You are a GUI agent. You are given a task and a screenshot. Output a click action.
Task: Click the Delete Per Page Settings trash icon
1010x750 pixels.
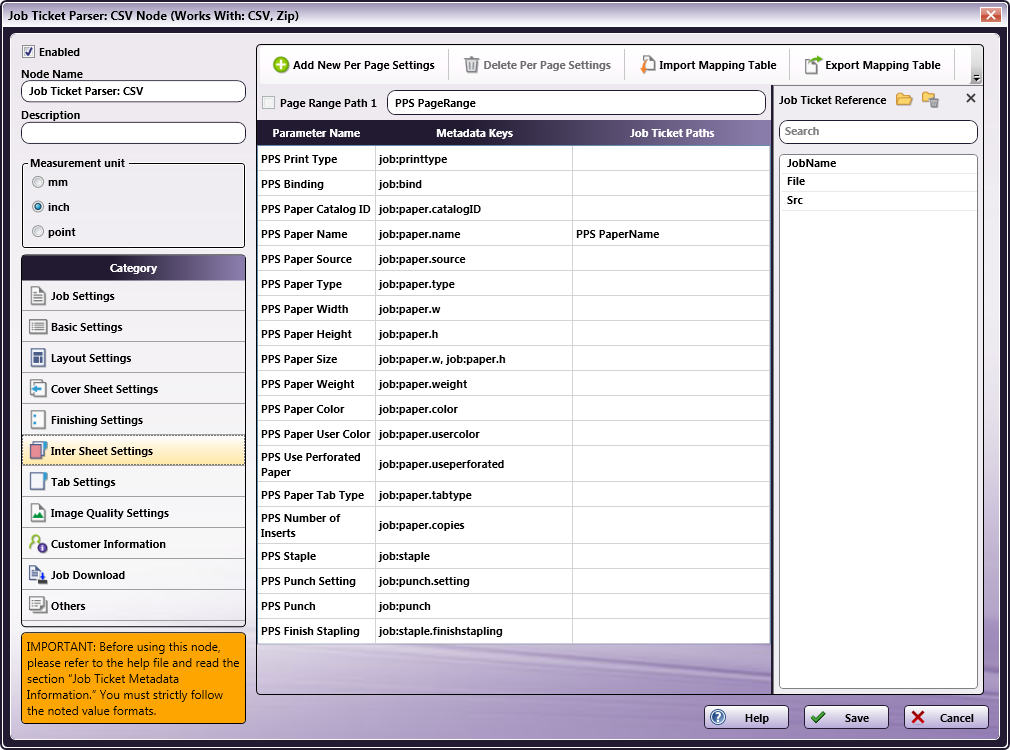coord(472,65)
